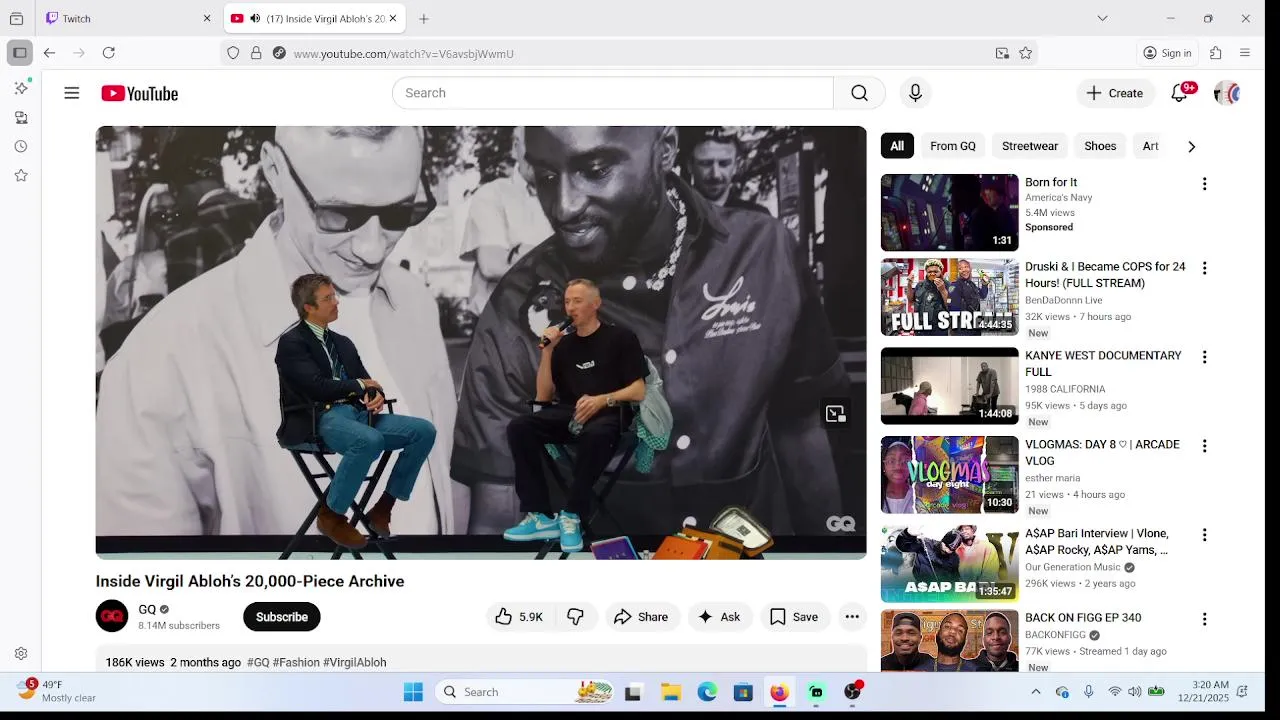
Task: Open options for Born for It video
Action: [1204, 184]
